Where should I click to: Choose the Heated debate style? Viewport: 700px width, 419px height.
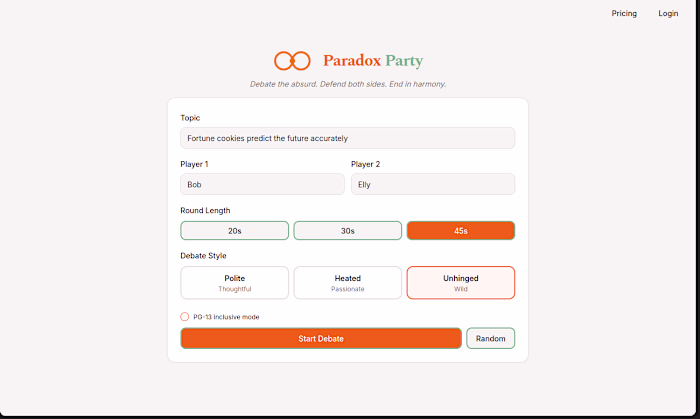347,282
